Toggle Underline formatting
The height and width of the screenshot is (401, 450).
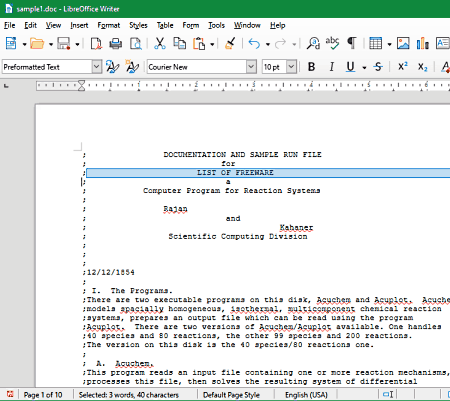point(350,67)
